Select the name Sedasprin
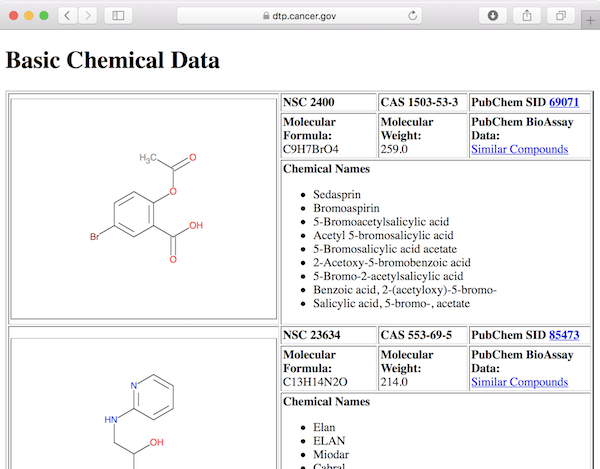 tap(337, 194)
